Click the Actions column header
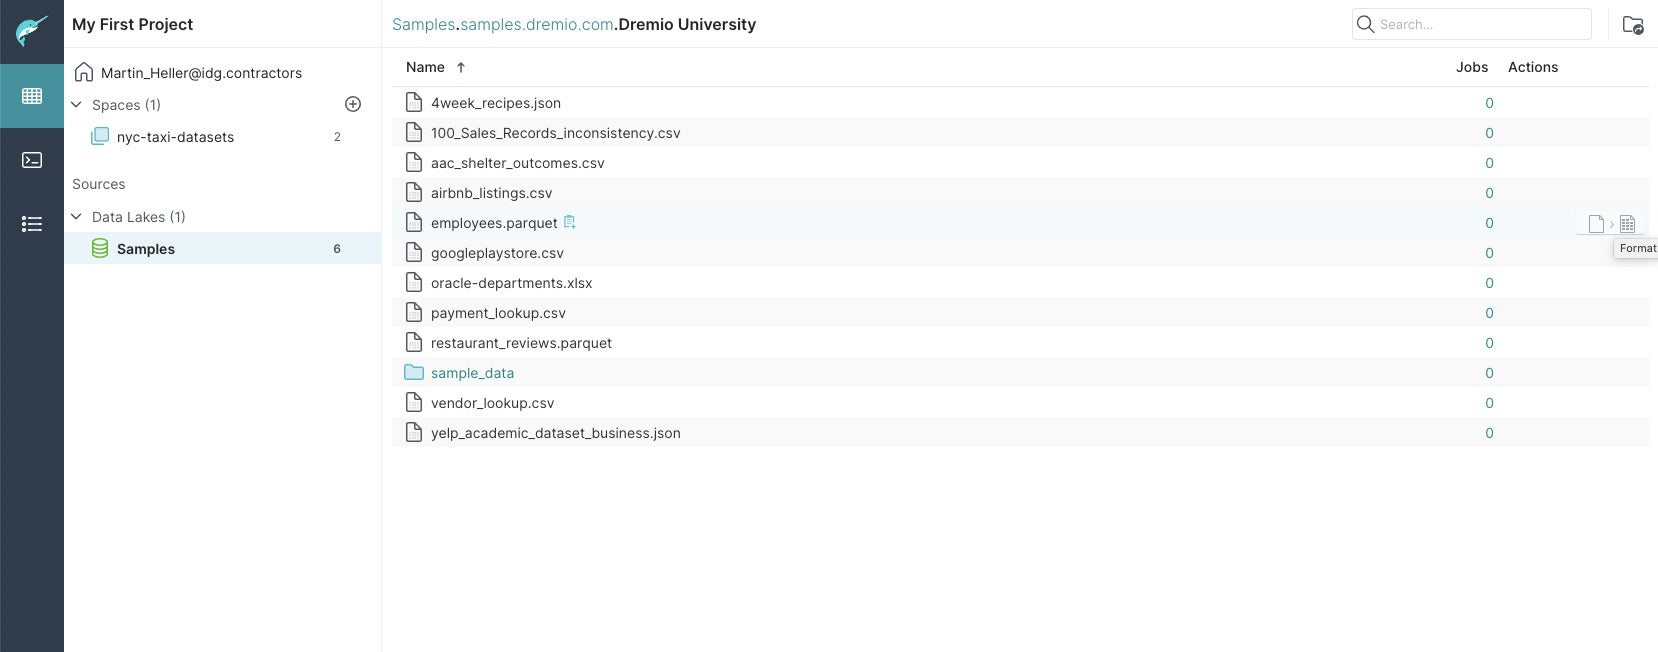 pyautogui.click(x=1533, y=67)
